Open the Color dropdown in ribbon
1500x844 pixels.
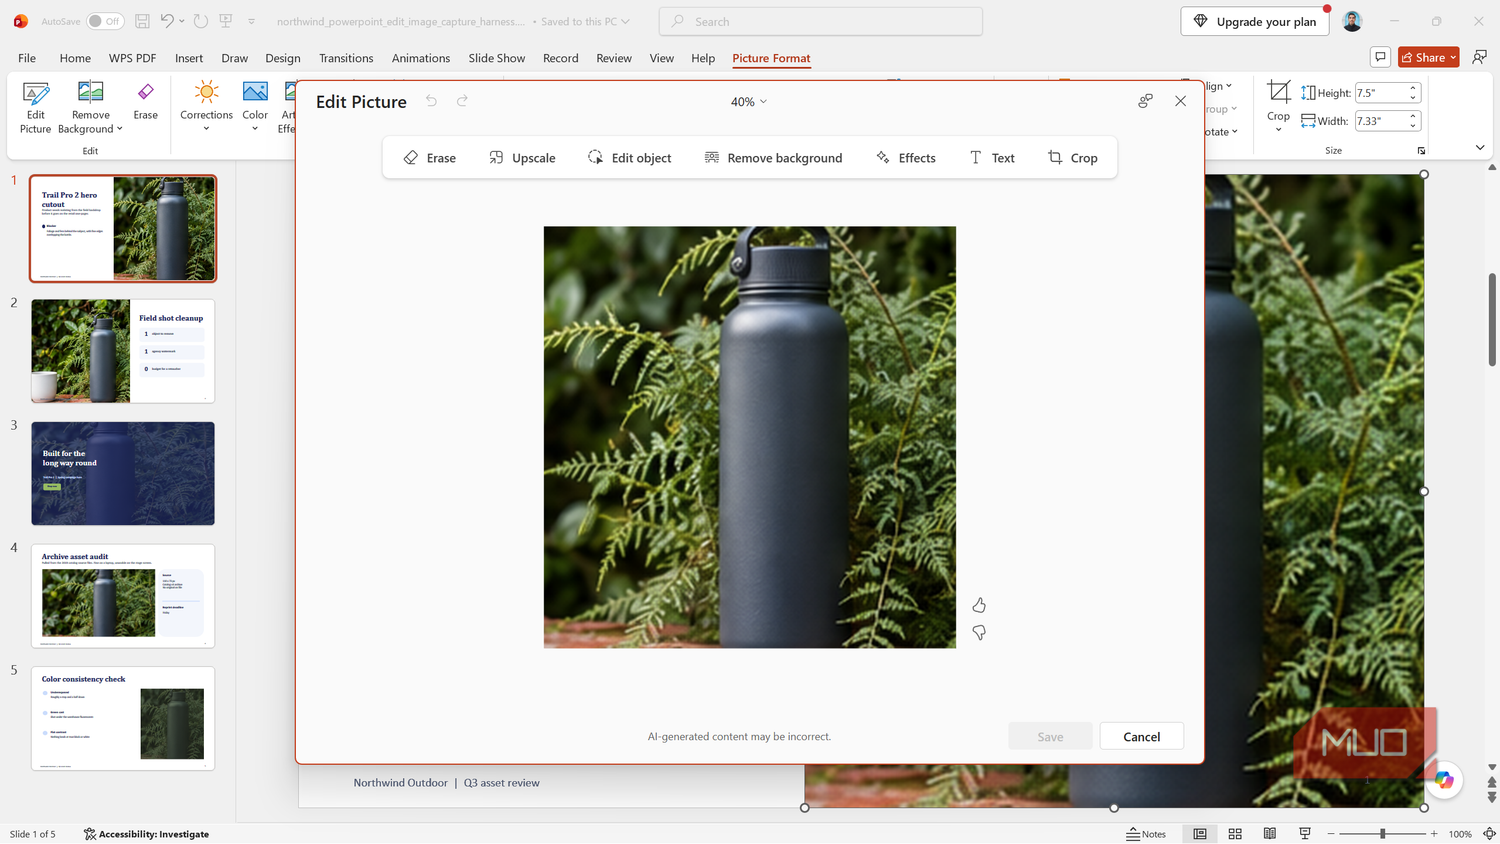[x=255, y=129]
